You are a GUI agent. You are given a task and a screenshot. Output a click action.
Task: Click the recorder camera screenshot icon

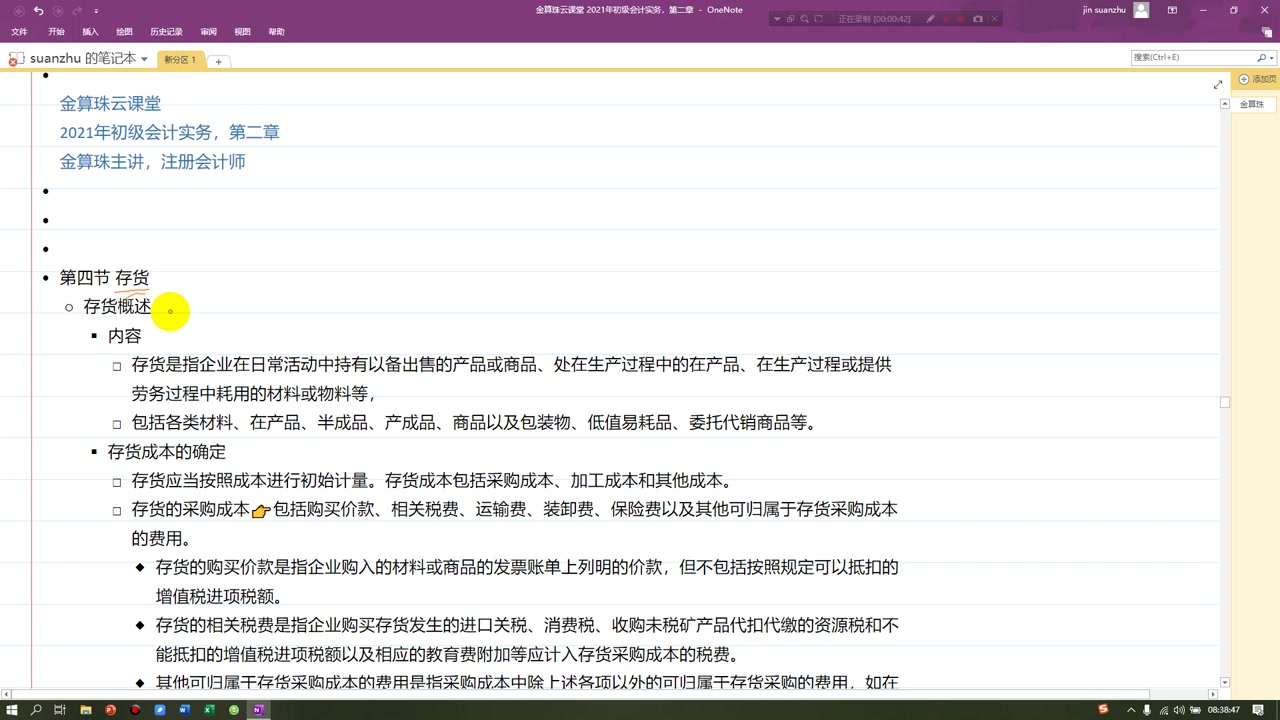click(978, 19)
